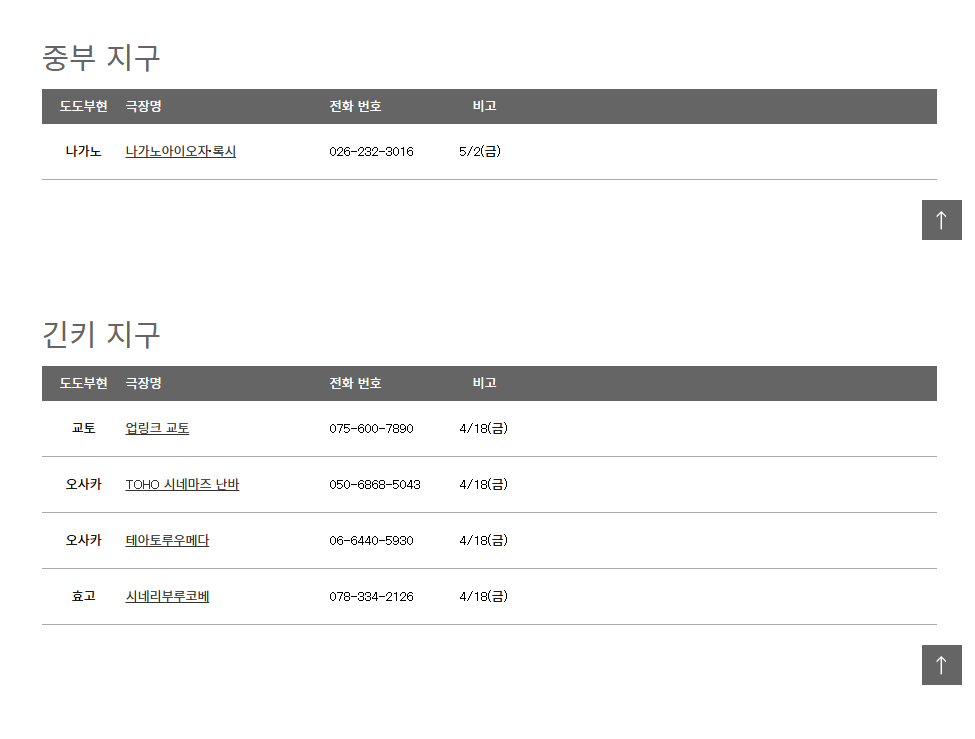Click the 긴키 지구 section heading

[101, 334]
